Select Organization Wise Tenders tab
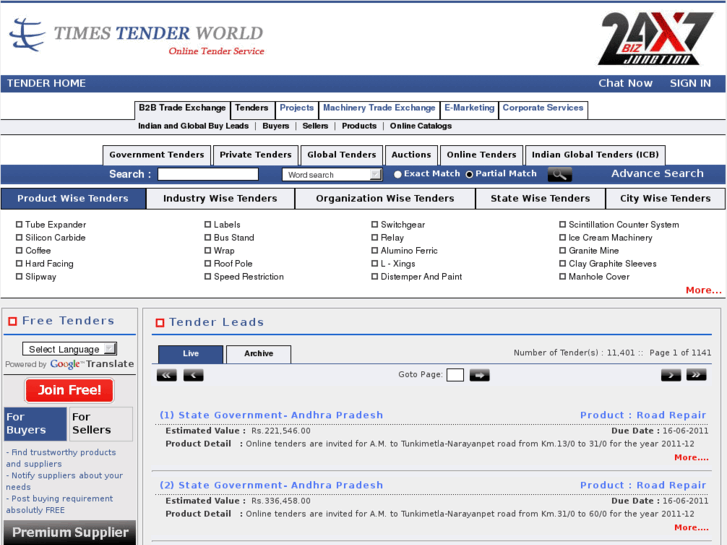The image size is (727, 545). [385, 199]
